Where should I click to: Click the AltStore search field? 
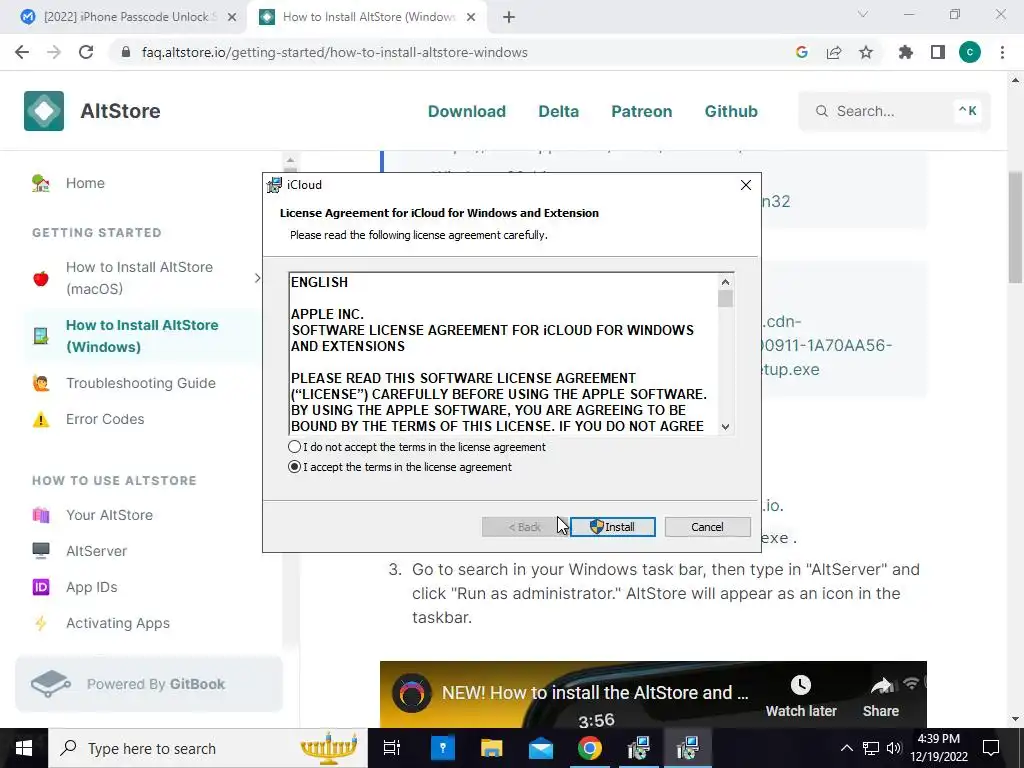(x=894, y=111)
